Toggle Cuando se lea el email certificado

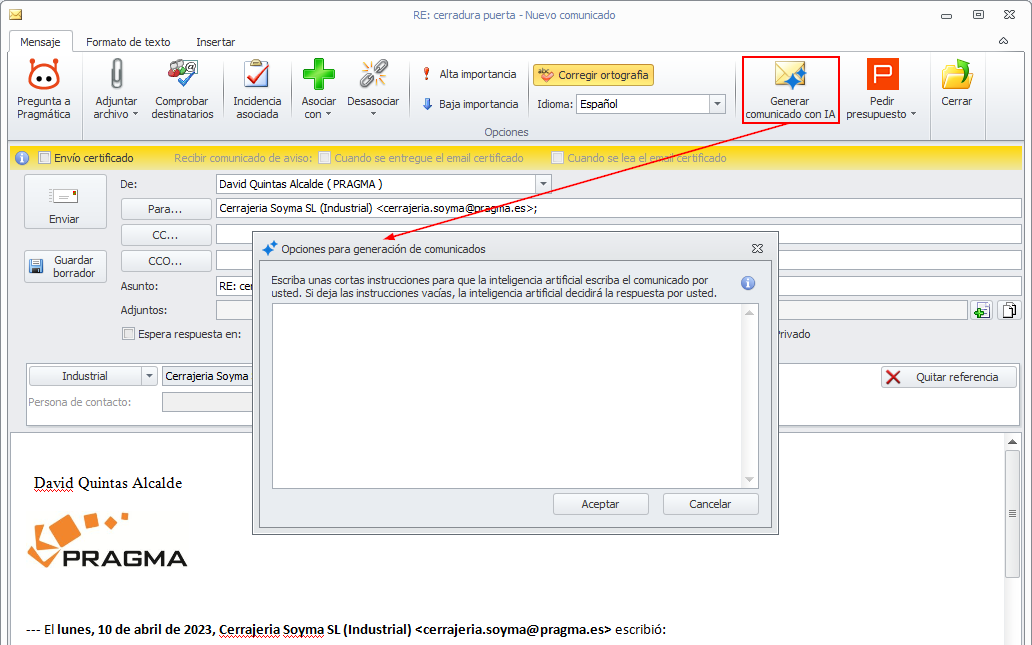[x=557, y=158]
